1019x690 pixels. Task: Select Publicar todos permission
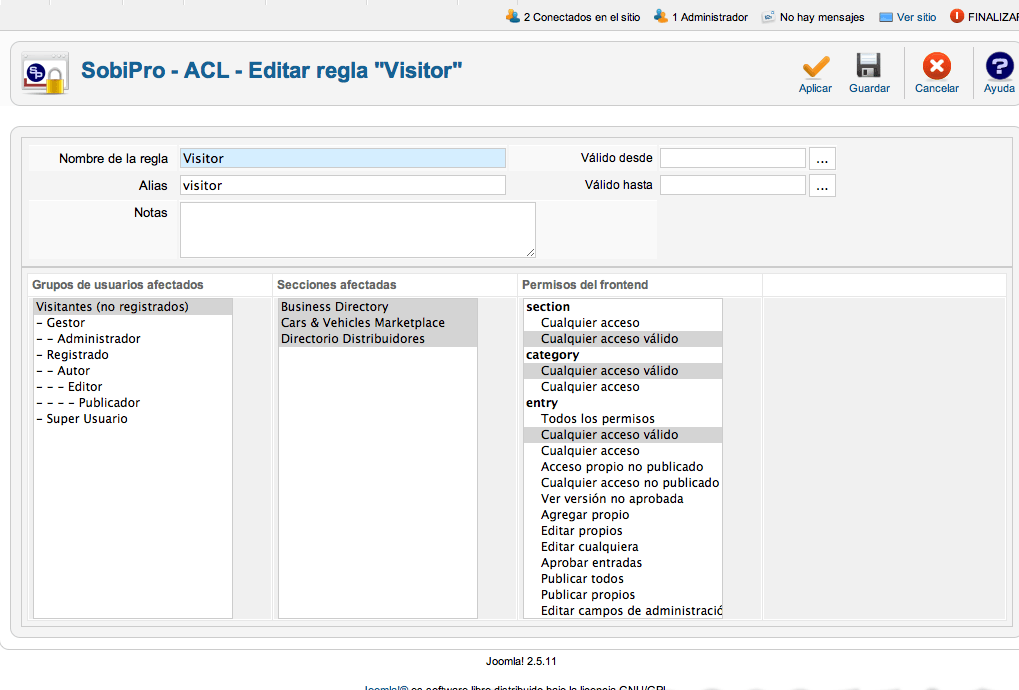(x=623, y=579)
